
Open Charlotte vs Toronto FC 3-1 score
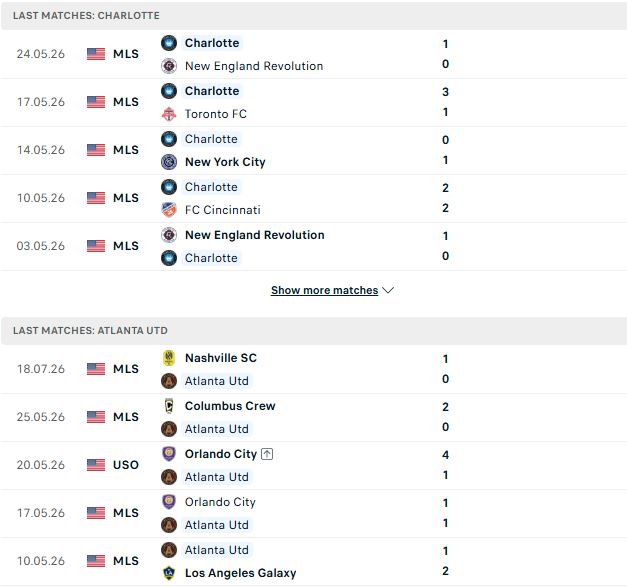(445, 102)
